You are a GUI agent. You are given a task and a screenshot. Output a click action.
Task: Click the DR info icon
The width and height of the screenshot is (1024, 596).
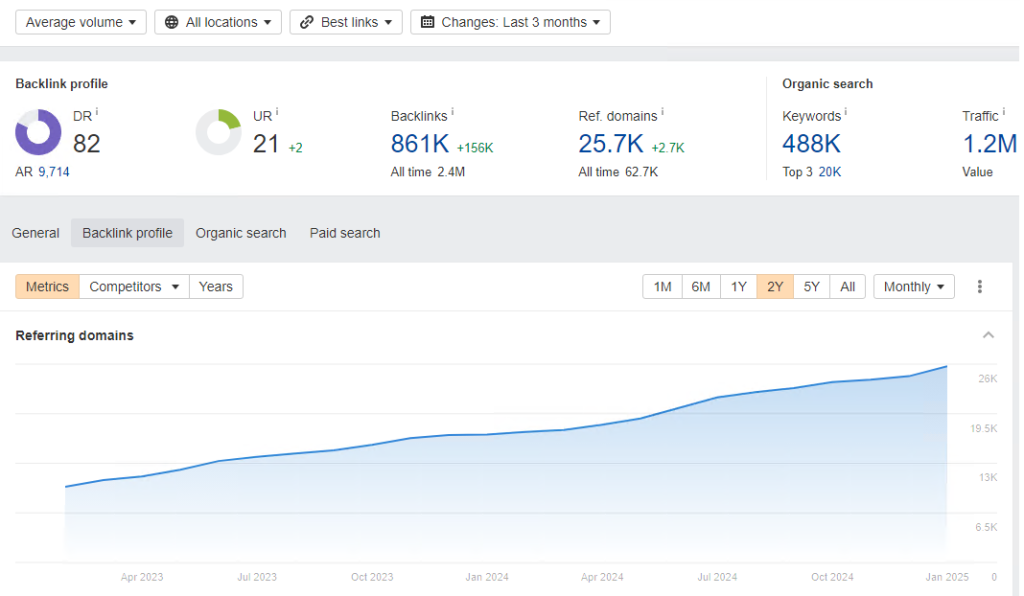tap(97, 113)
